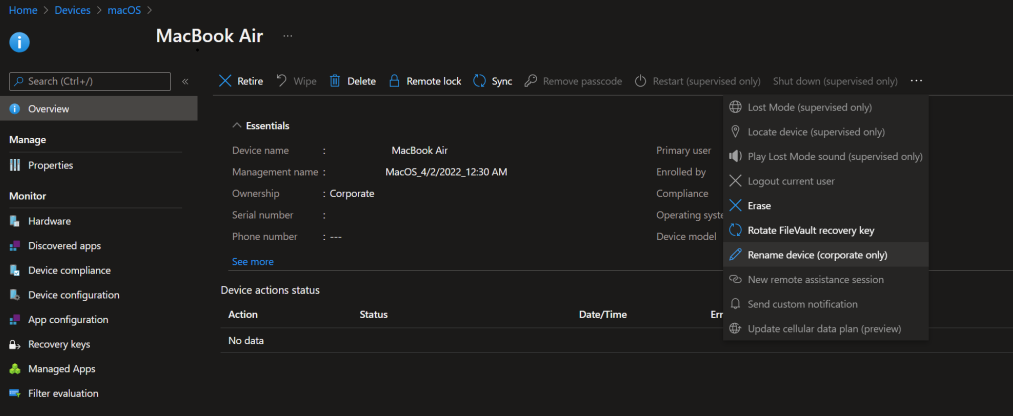Viewport: 1013px width, 416px height.
Task: Click the Shut down (supervised only) button
Action: point(835,81)
